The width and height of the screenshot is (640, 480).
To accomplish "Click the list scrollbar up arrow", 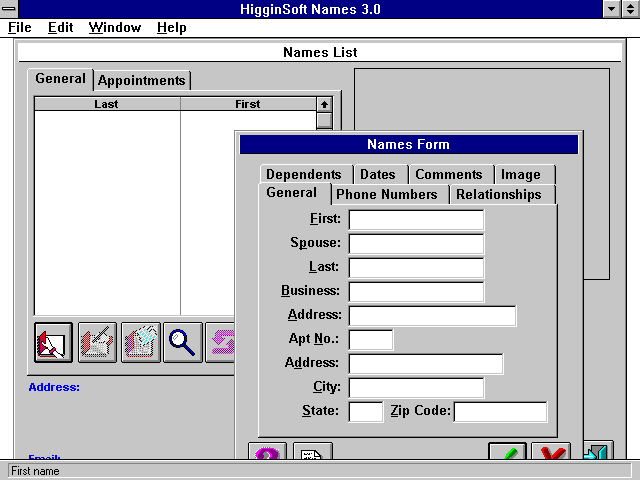I will pos(324,104).
